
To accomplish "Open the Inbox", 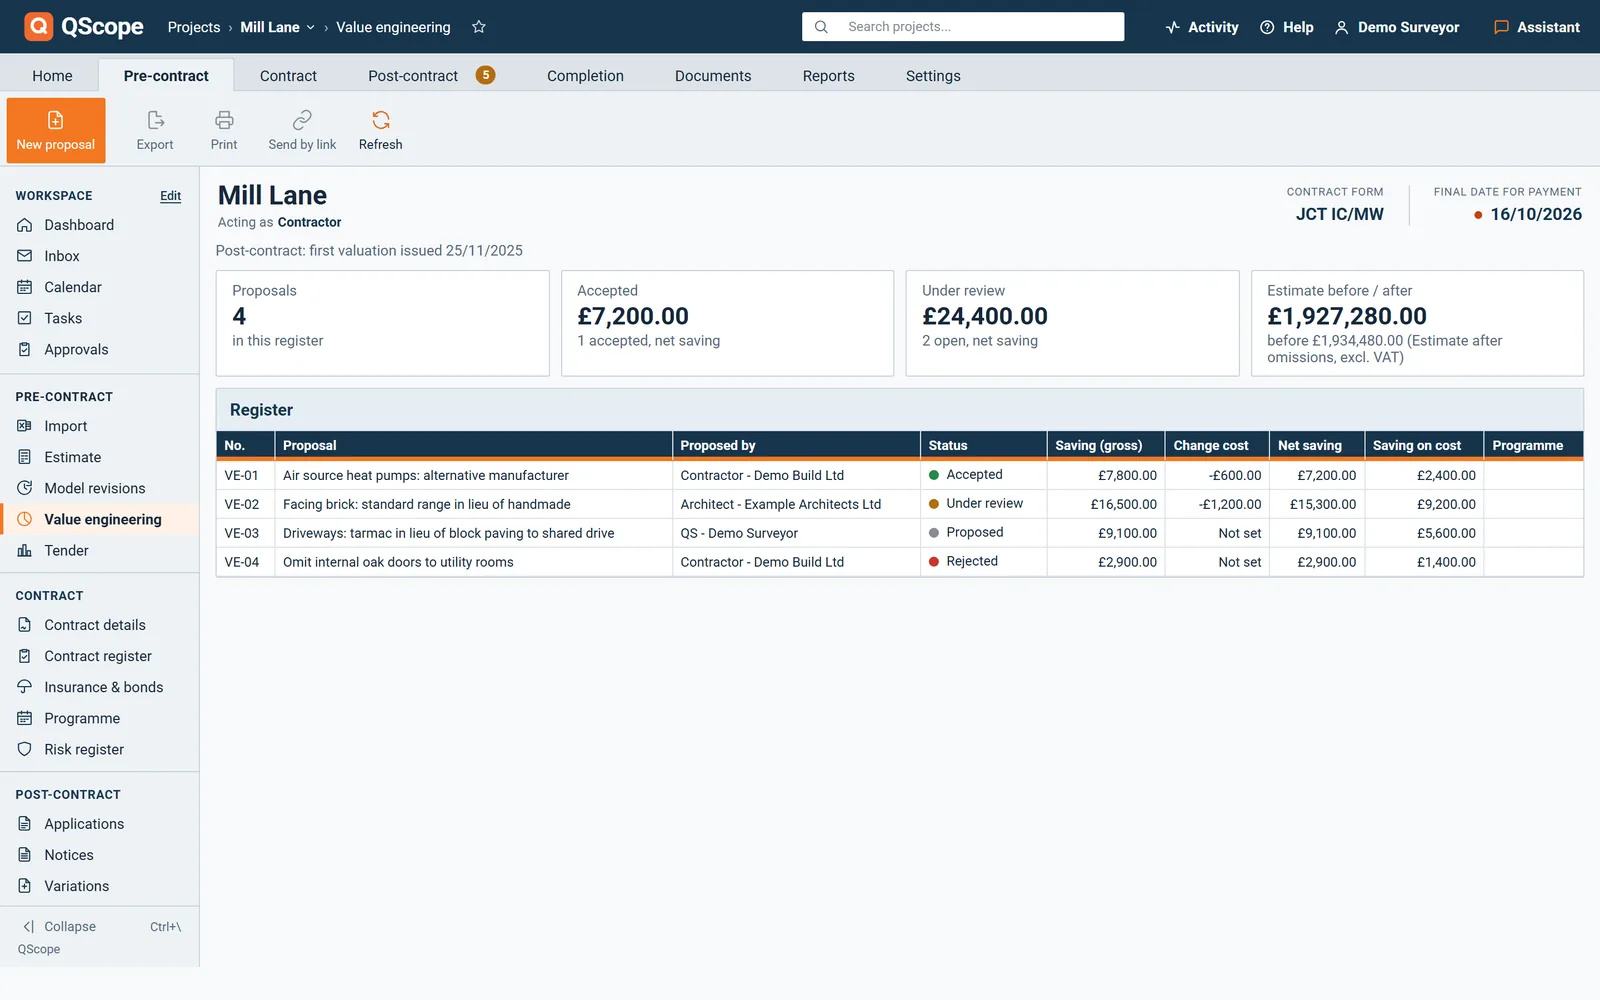I will [100, 256].
